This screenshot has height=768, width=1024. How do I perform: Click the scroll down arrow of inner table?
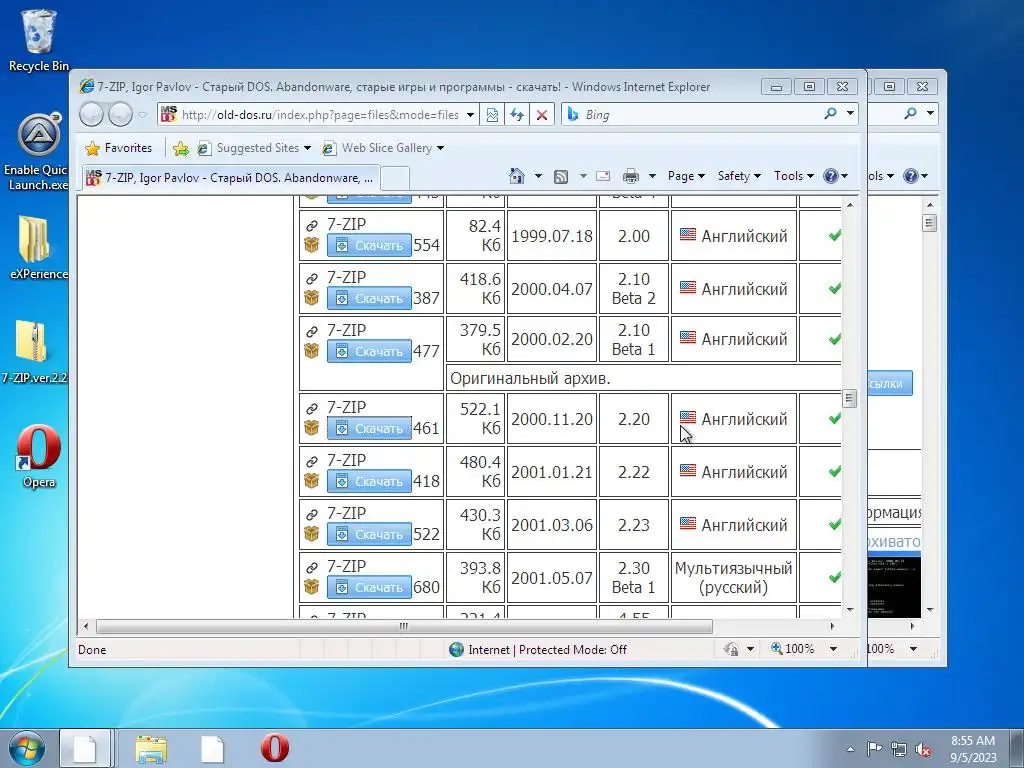pyautogui.click(x=850, y=609)
